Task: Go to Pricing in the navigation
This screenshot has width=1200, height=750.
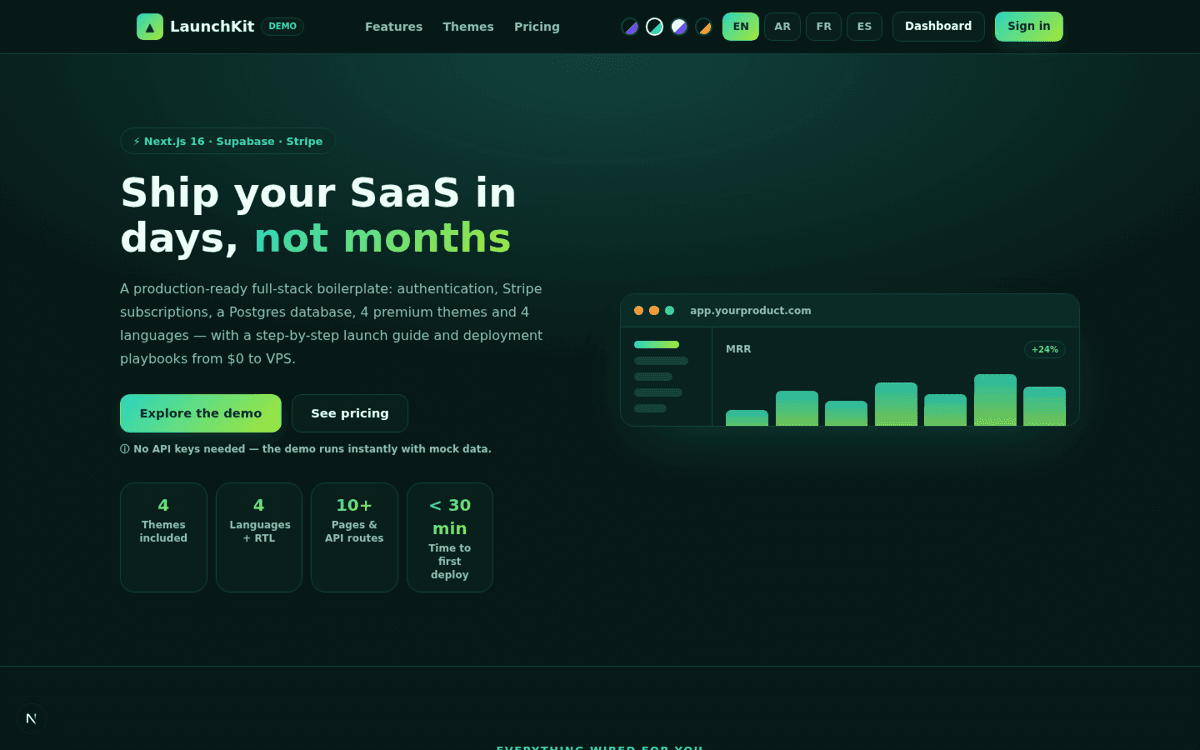Action: coord(537,27)
